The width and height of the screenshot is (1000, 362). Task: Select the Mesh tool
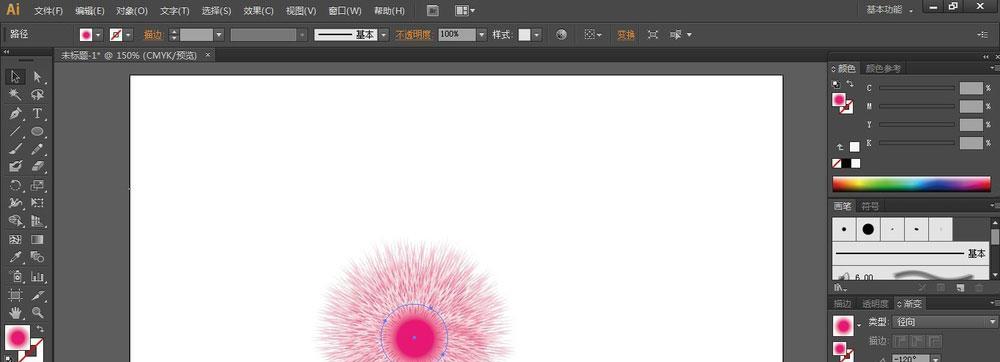[16, 240]
